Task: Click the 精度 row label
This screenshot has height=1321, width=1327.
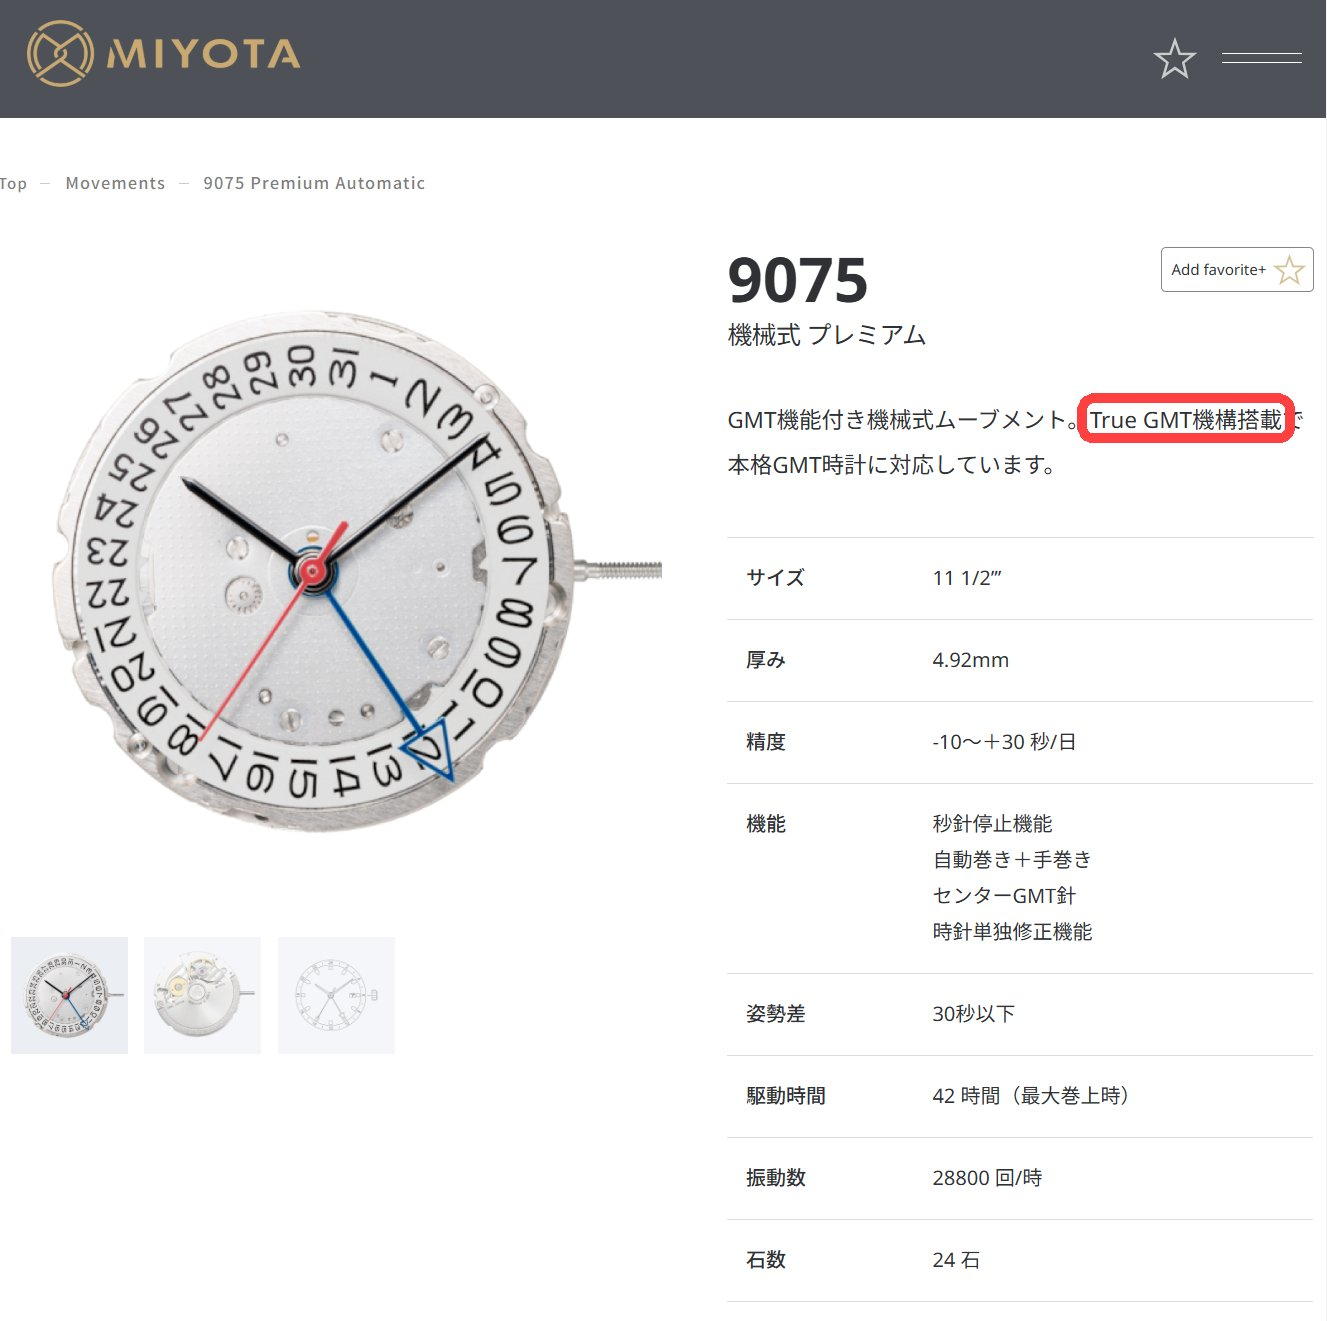Action: (x=765, y=742)
